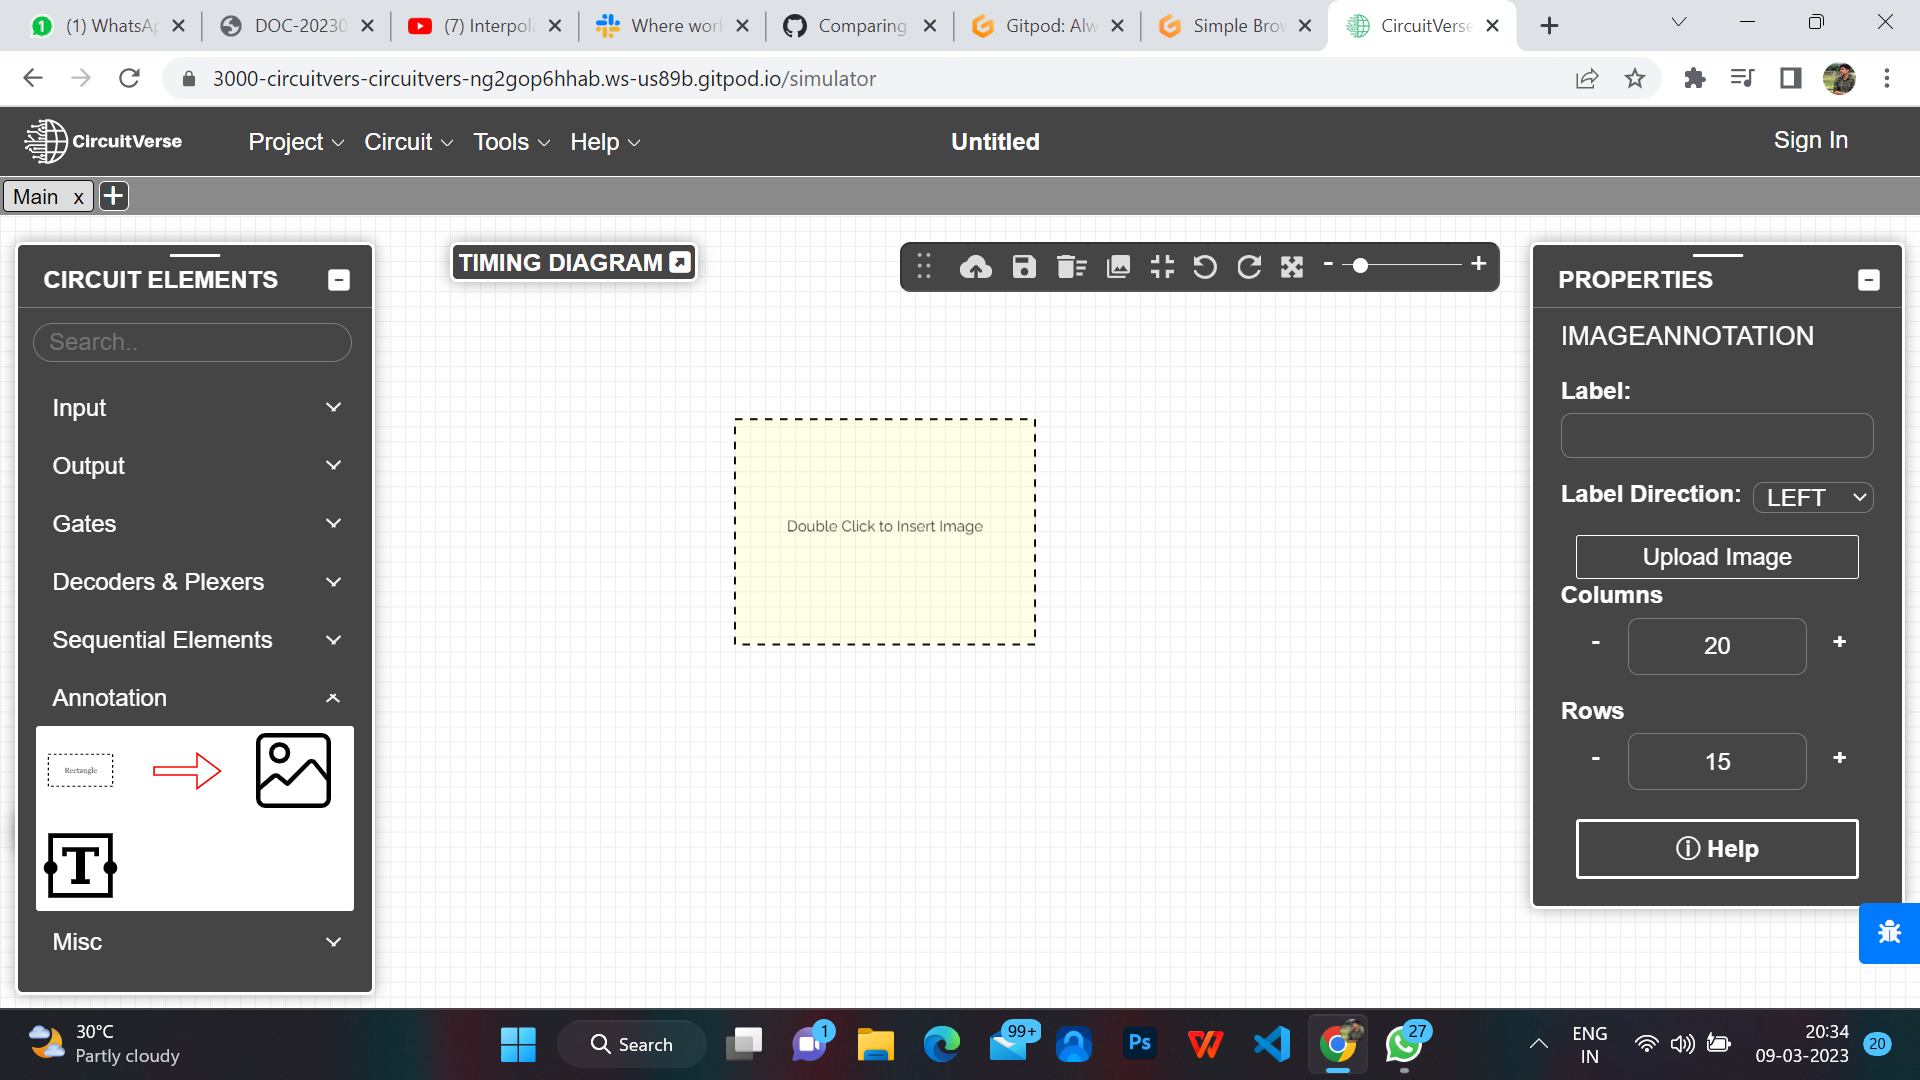The height and width of the screenshot is (1080, 1920).
Task: Decrease the Rows value with the minus control
Action: 1594,758
